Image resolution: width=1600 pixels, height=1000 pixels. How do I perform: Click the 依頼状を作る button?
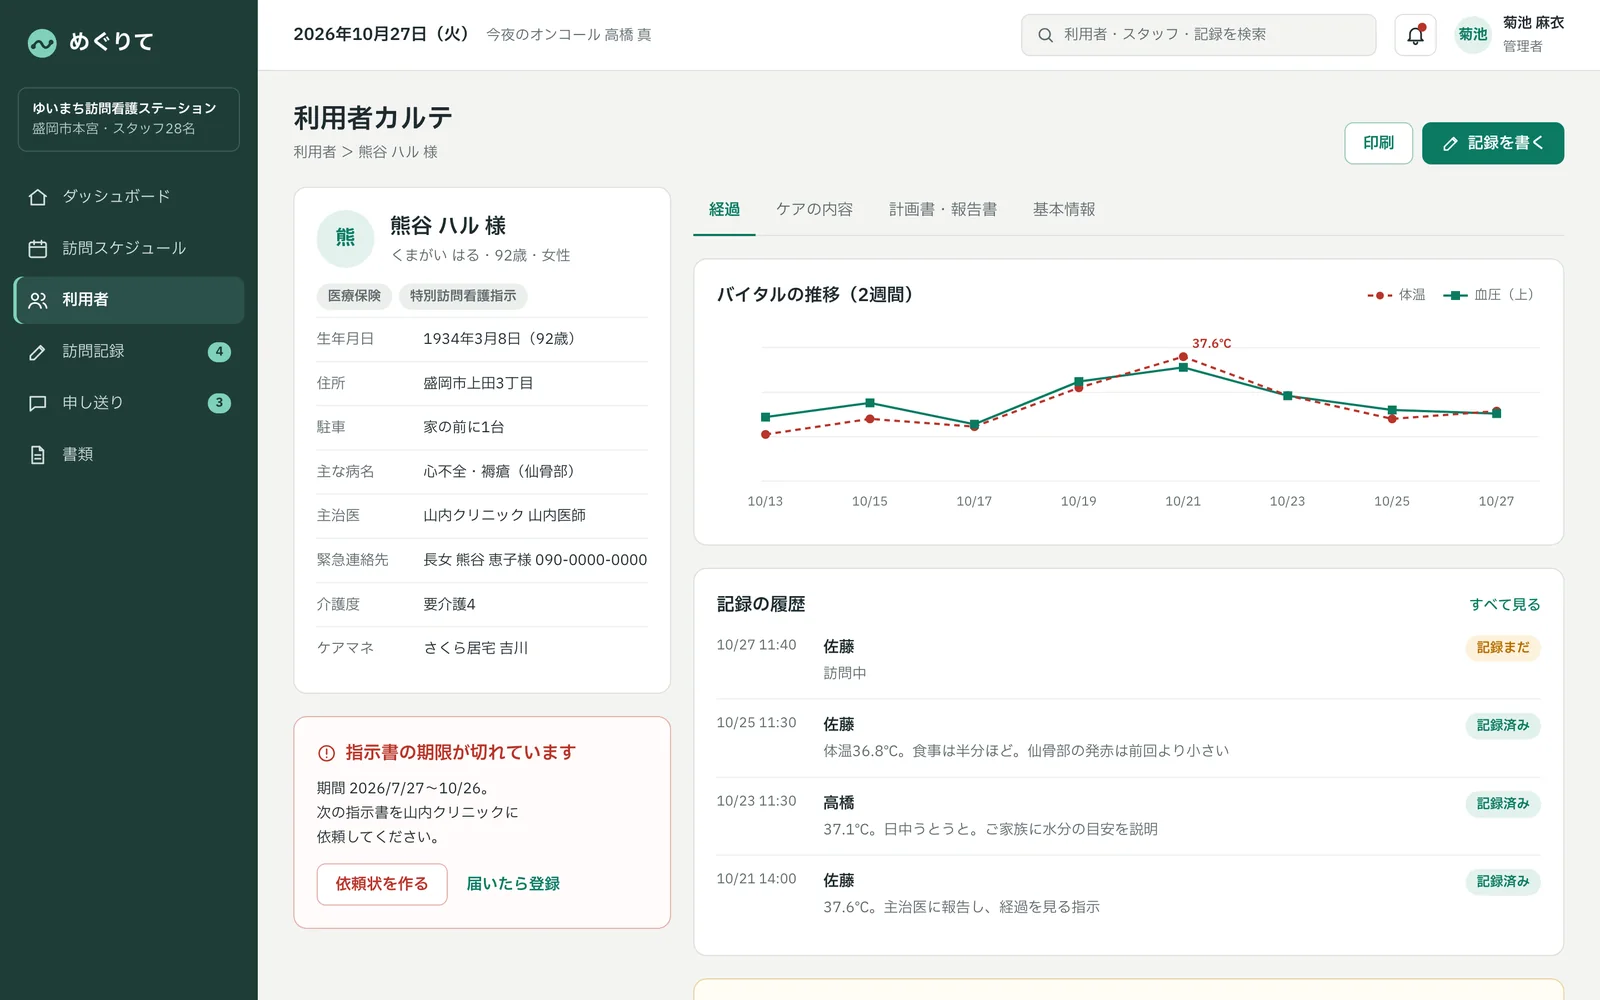click(x=382, y=884)
